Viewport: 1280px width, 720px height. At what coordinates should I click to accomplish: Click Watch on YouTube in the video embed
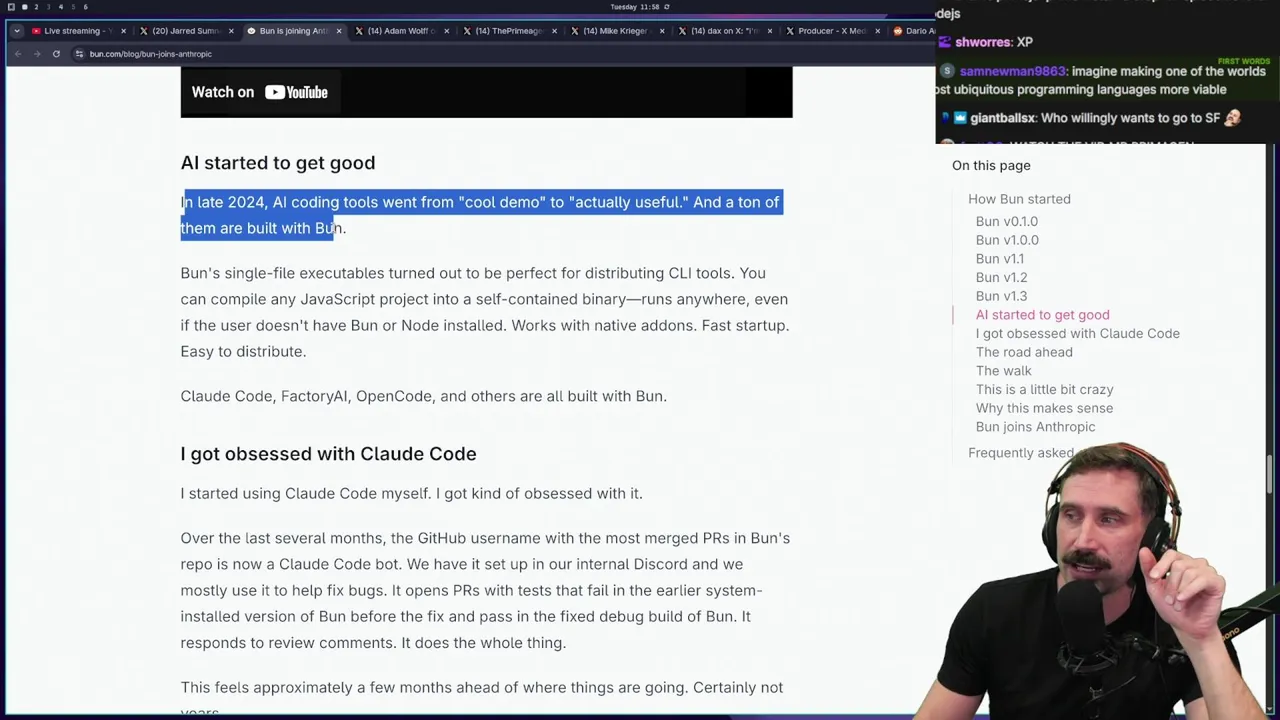click(x=260, y=92)
